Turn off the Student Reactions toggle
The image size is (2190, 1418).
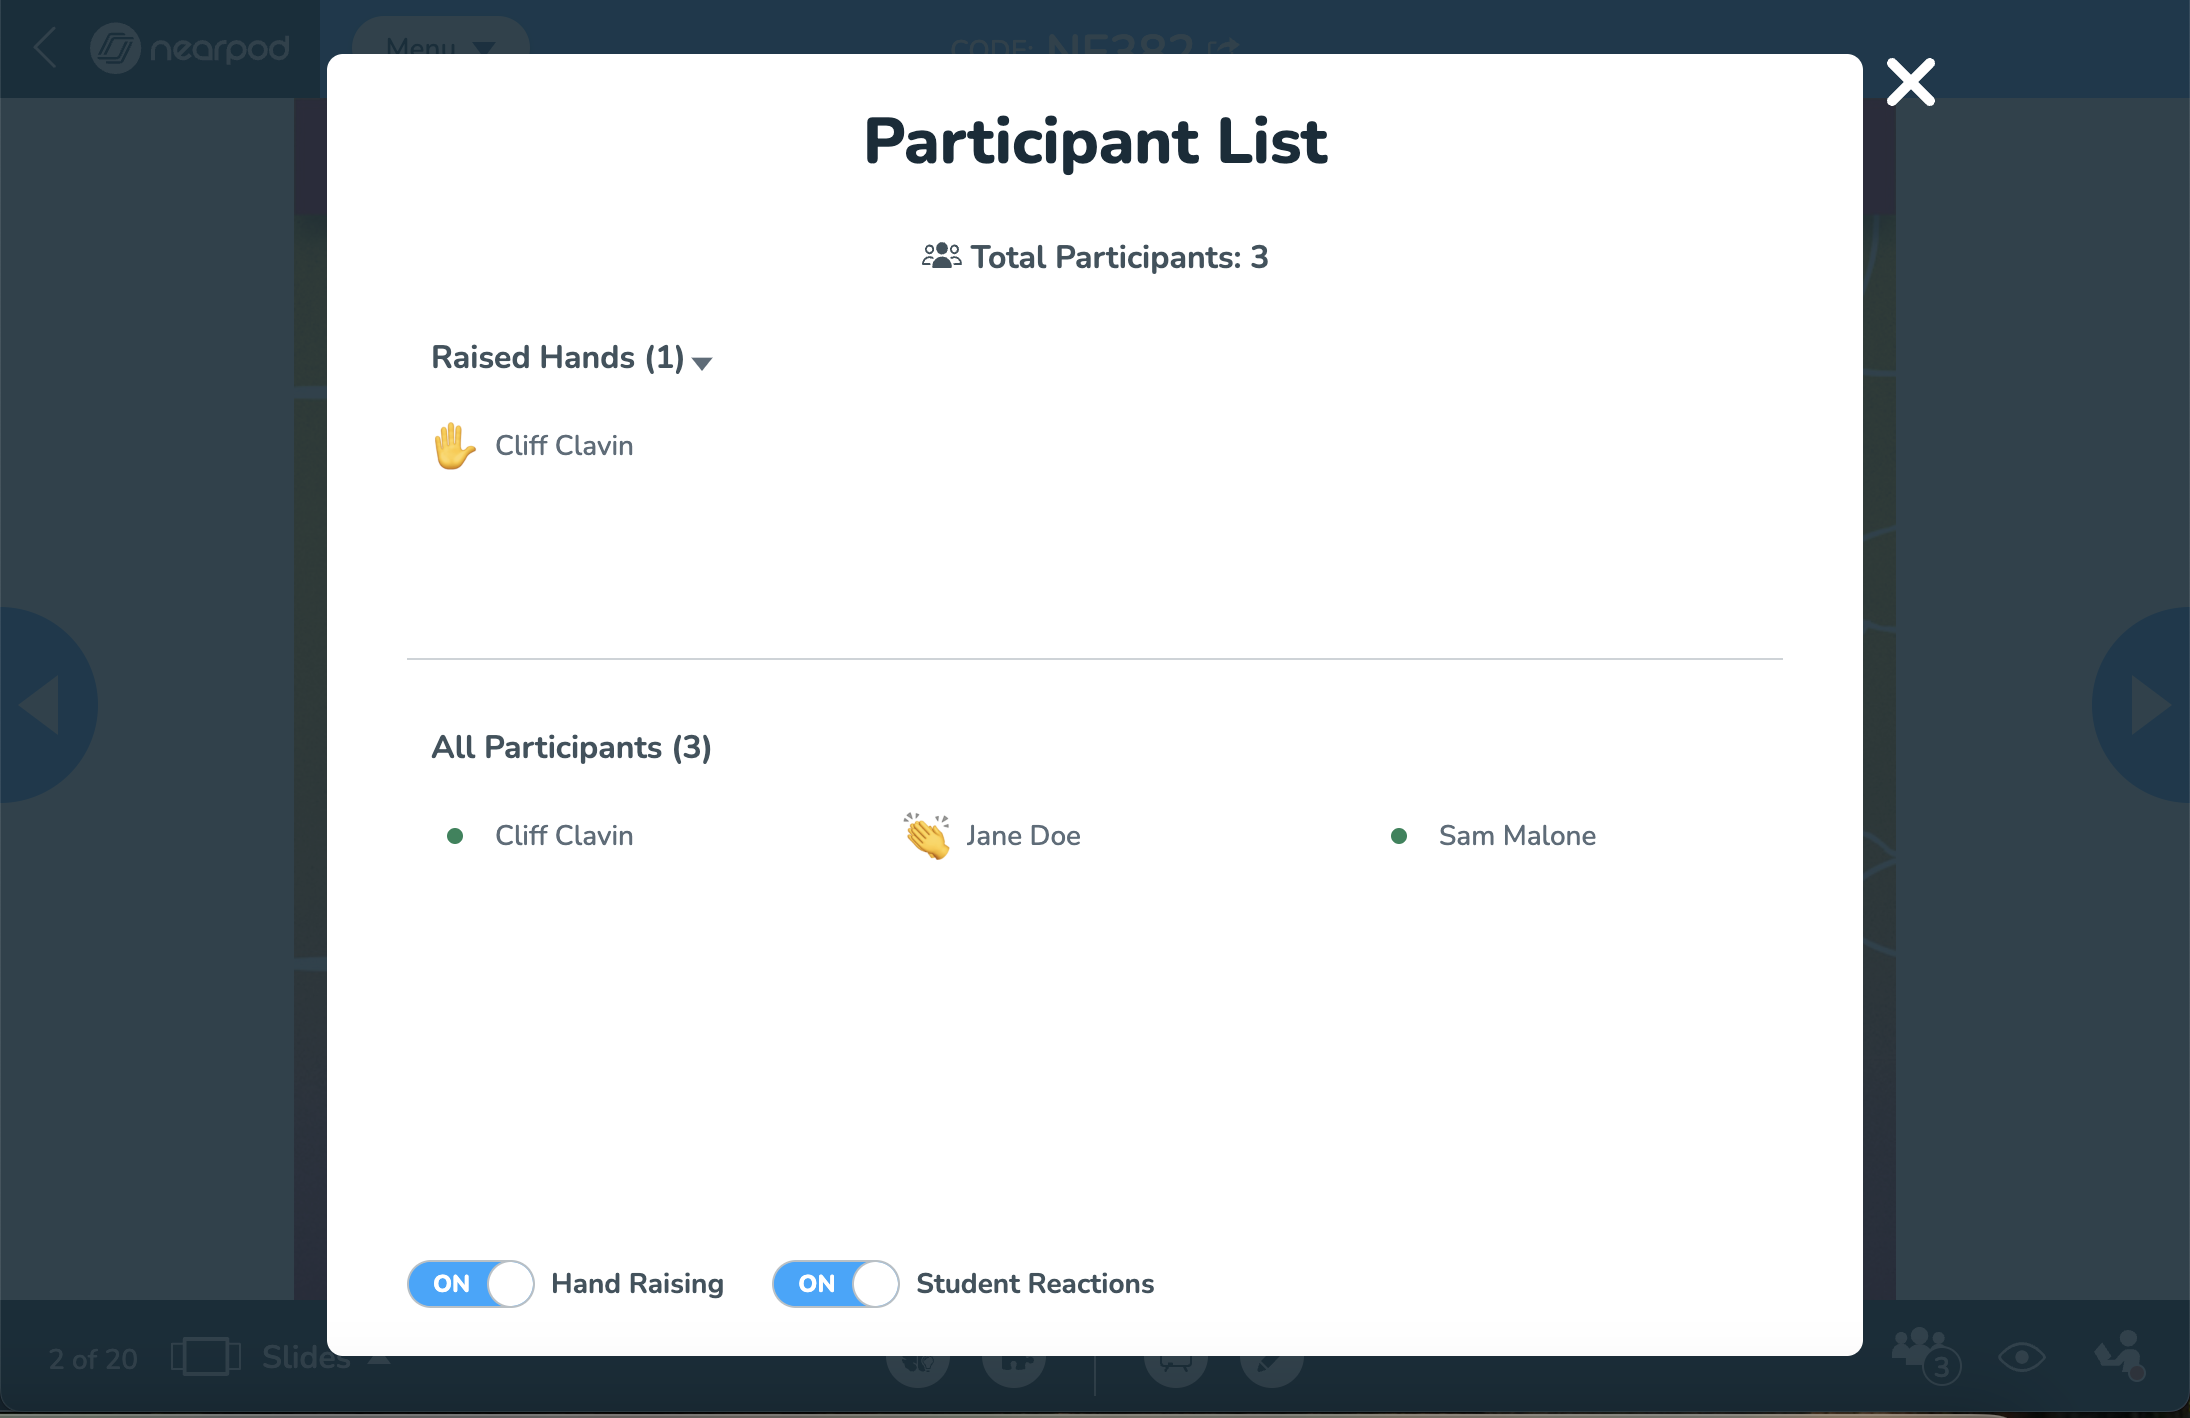(836, 1284)
